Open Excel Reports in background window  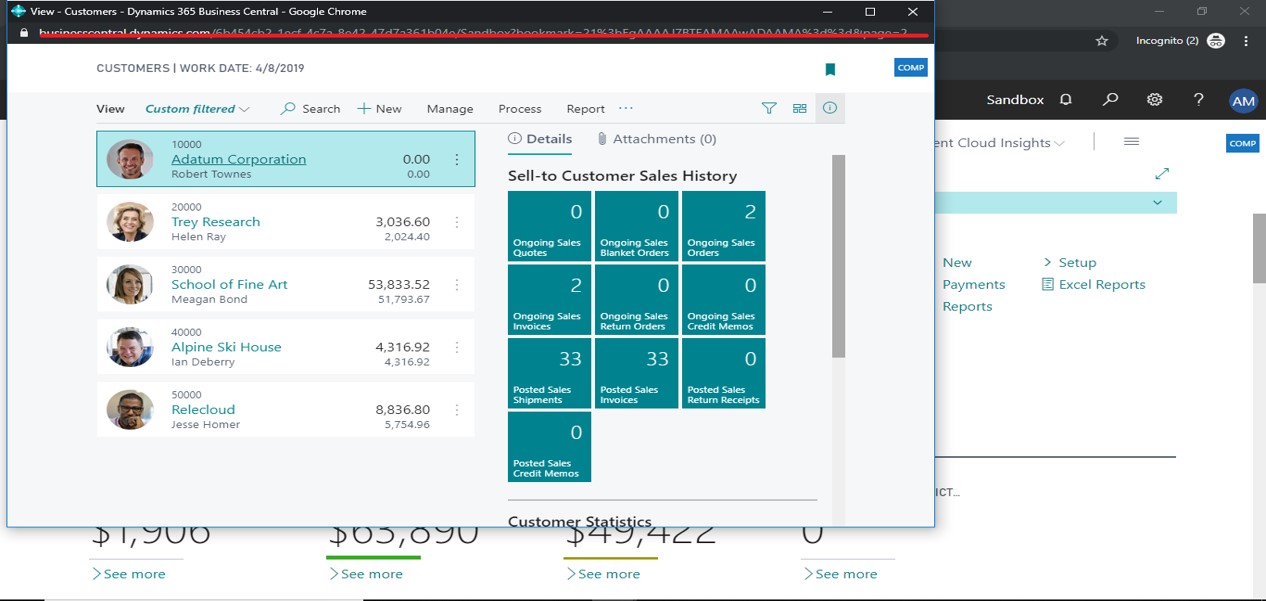(x=1094, y=284)
